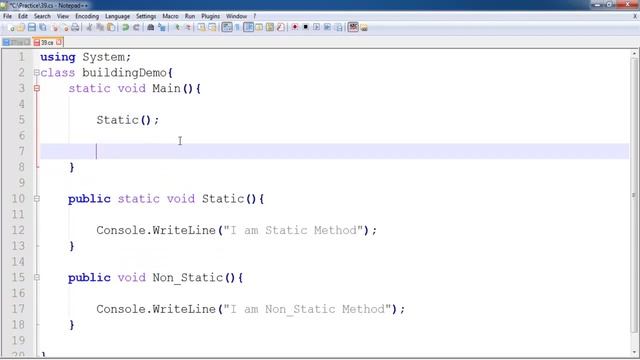The width and height of the screenshot is (640, 360).
Task: Open the Search menu
Action: (42, 16)
